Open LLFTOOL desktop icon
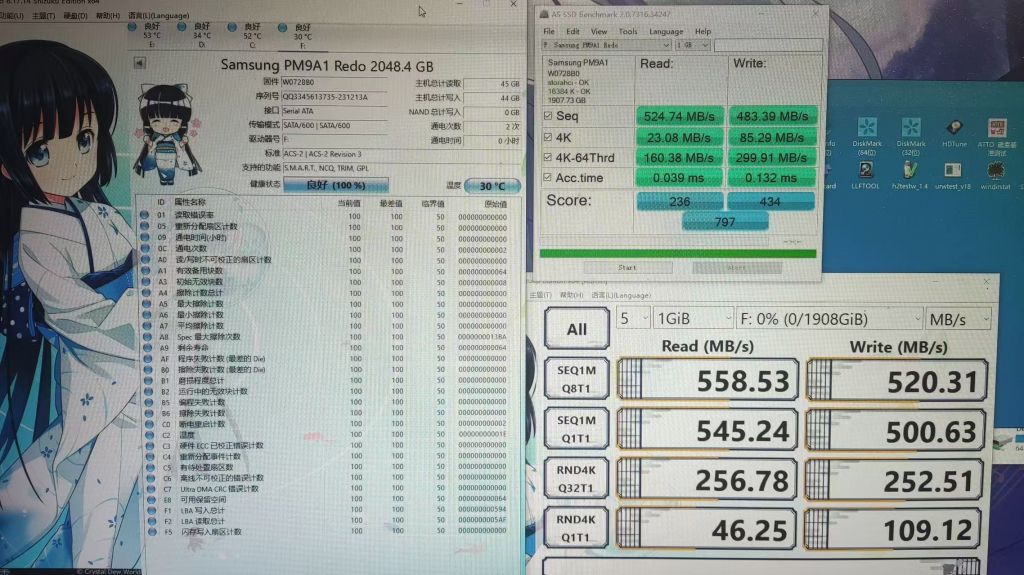Viewport: 1024px width, 575px height. [865, 175]
